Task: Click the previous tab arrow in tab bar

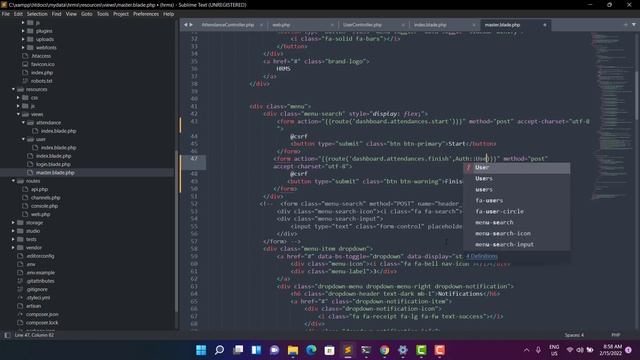Action: click(x=185, y=25)
